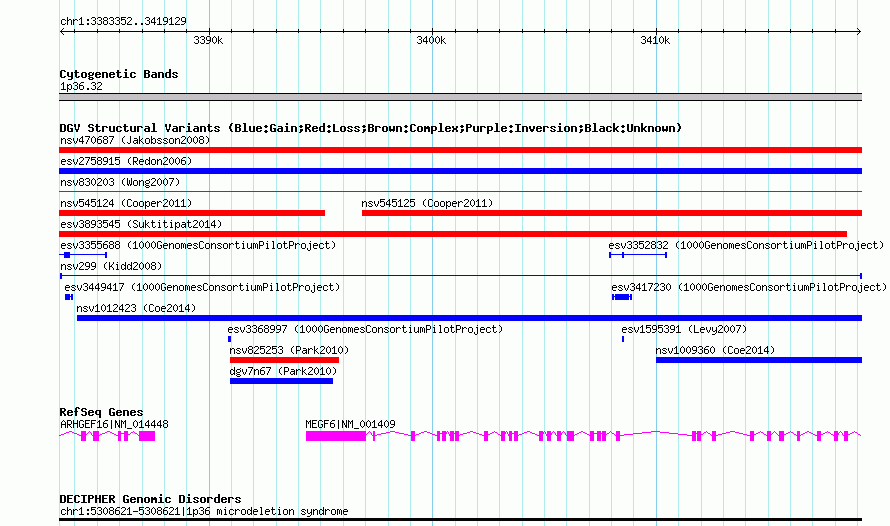Screen dimensions: 890x526
Task: Click the esv3449417 label text
Action: (x=202, y=287)
